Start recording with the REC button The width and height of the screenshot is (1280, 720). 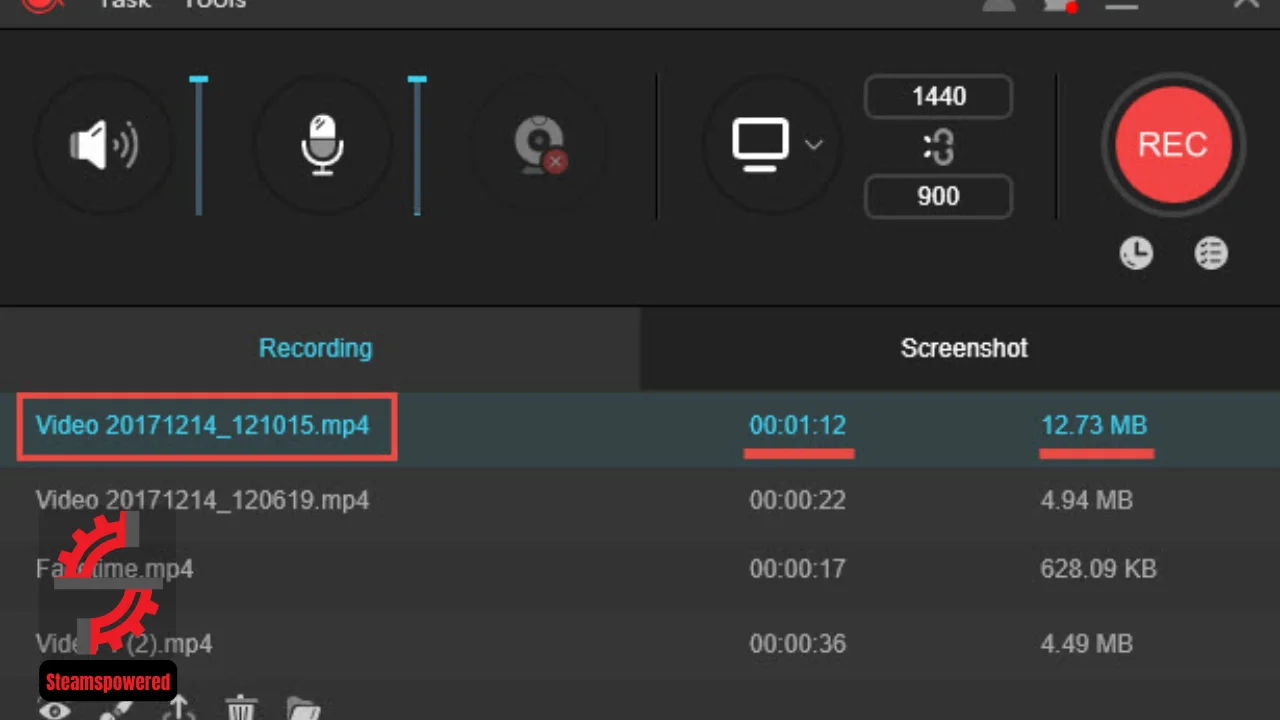(x=1173, y=145)
